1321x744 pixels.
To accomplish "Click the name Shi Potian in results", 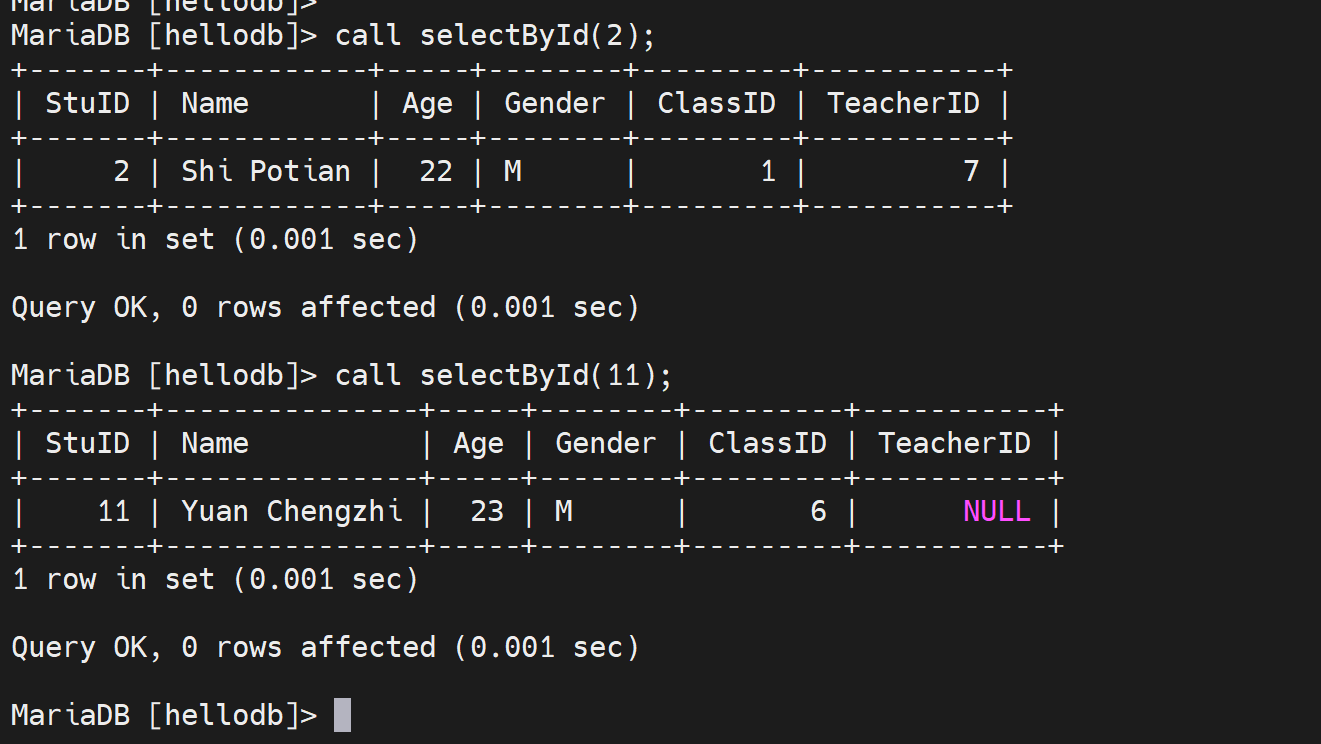I will coord(266,172).
